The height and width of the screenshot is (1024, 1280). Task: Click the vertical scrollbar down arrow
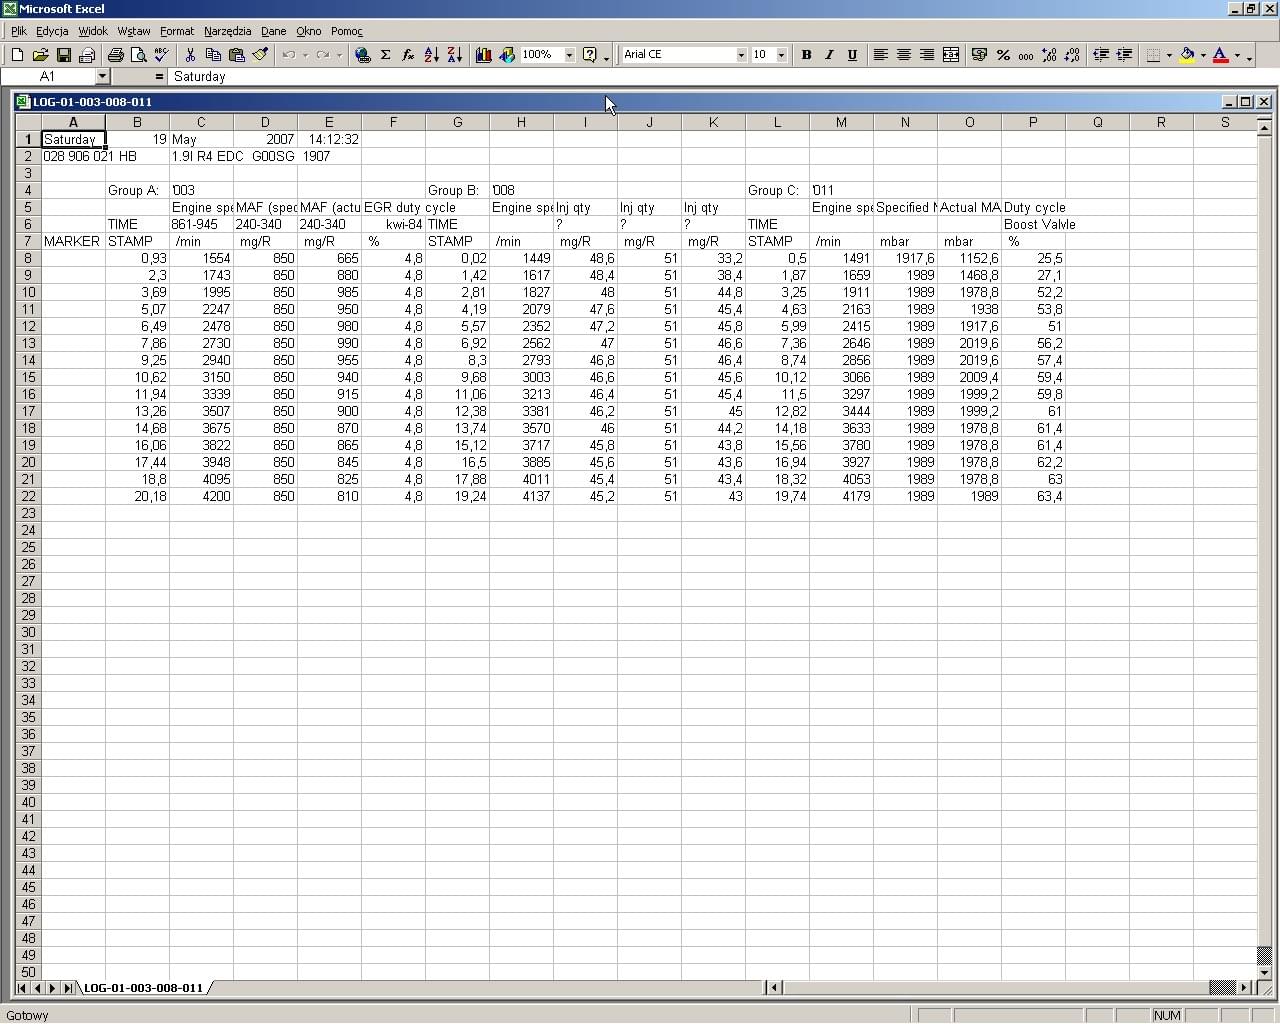pyautogui.click(x=1264, y=972)
